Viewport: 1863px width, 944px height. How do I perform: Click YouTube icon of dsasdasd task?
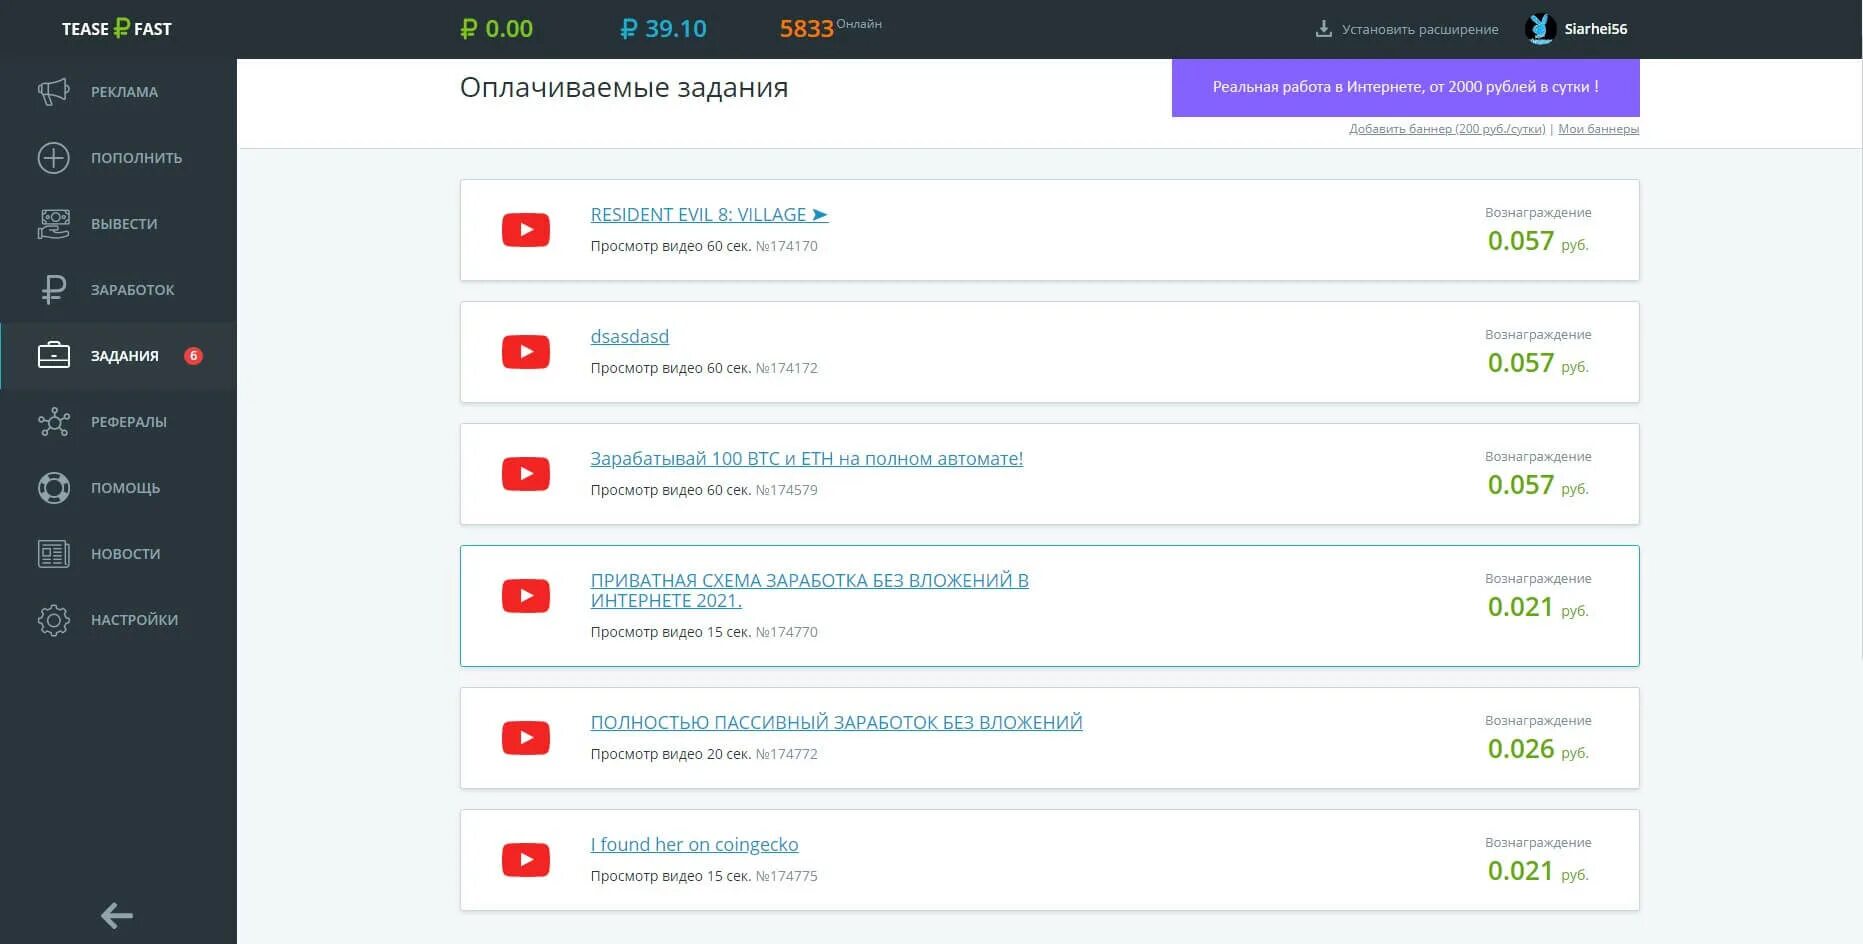pyautogui.click(x=526, y=352)
